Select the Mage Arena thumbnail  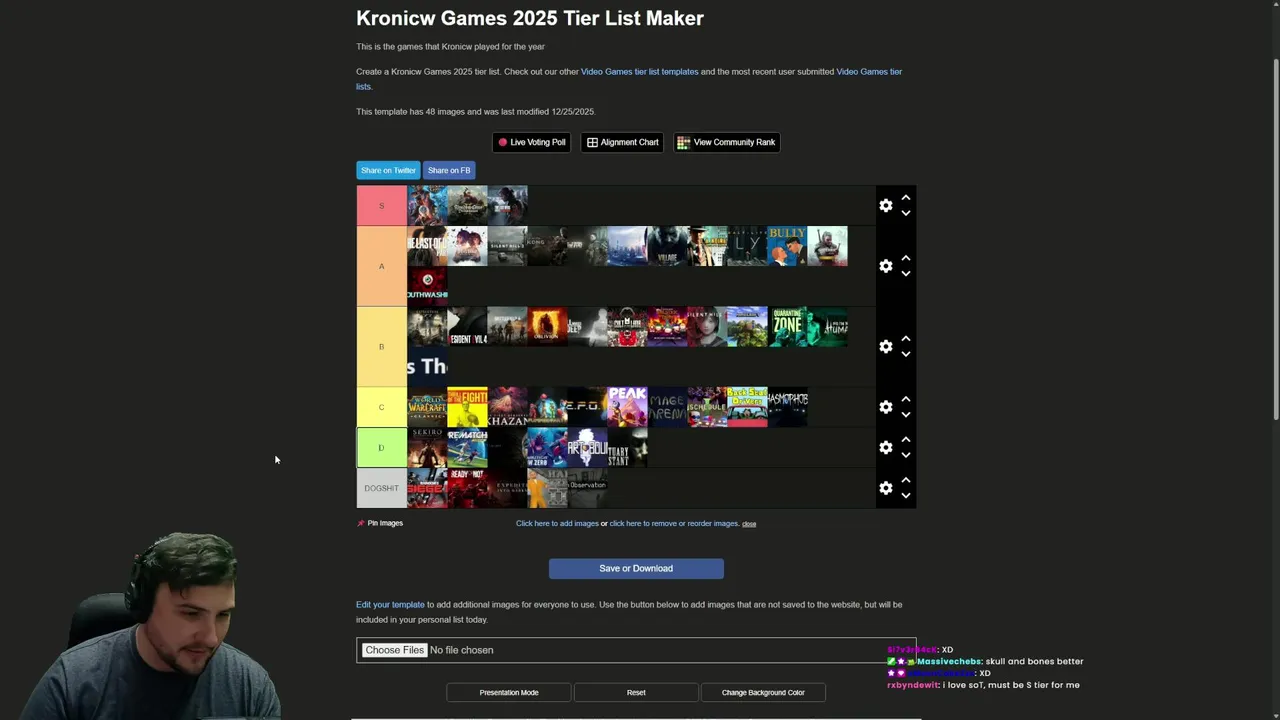(667, 407)
